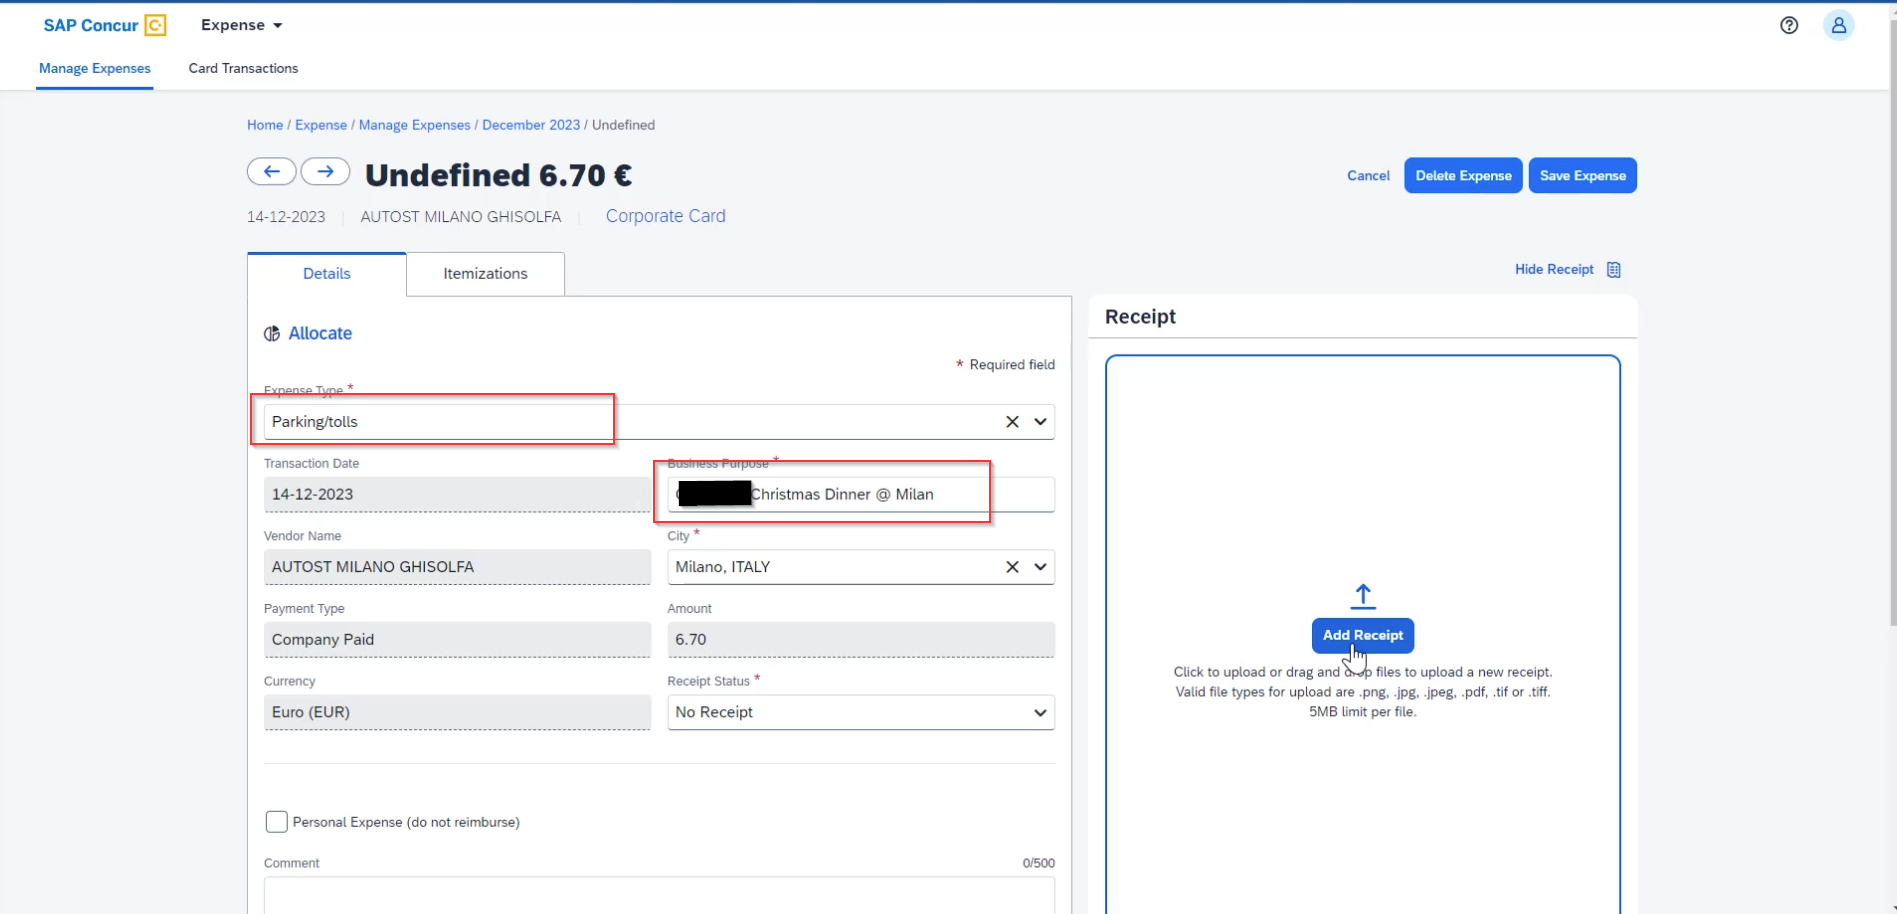Screen dimensions: 1897x914
Task: Click the upload arrow icon in Receipt panel
Action: click(1362, 594)
